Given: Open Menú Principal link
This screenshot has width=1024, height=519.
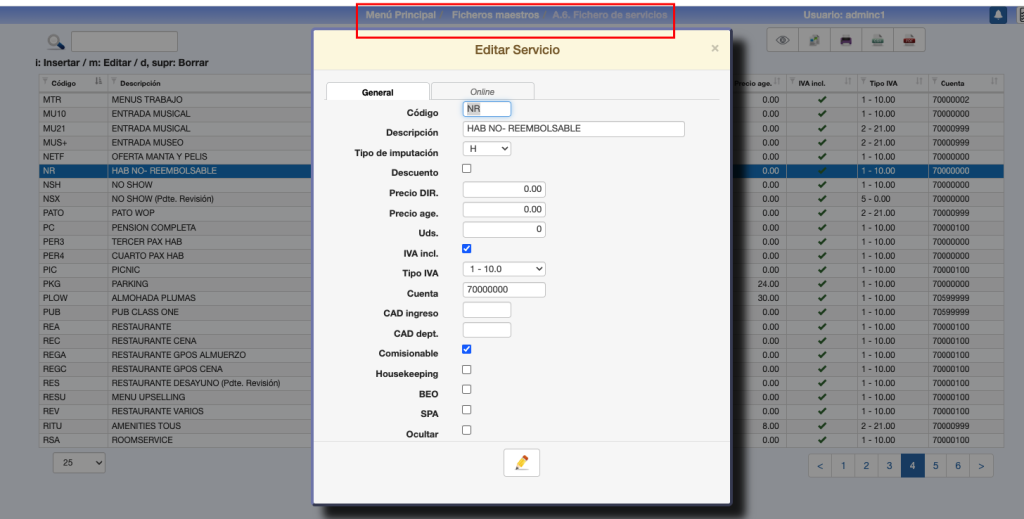Looking at the screenshot, I should pyautogui.click(x=401, y=16).
